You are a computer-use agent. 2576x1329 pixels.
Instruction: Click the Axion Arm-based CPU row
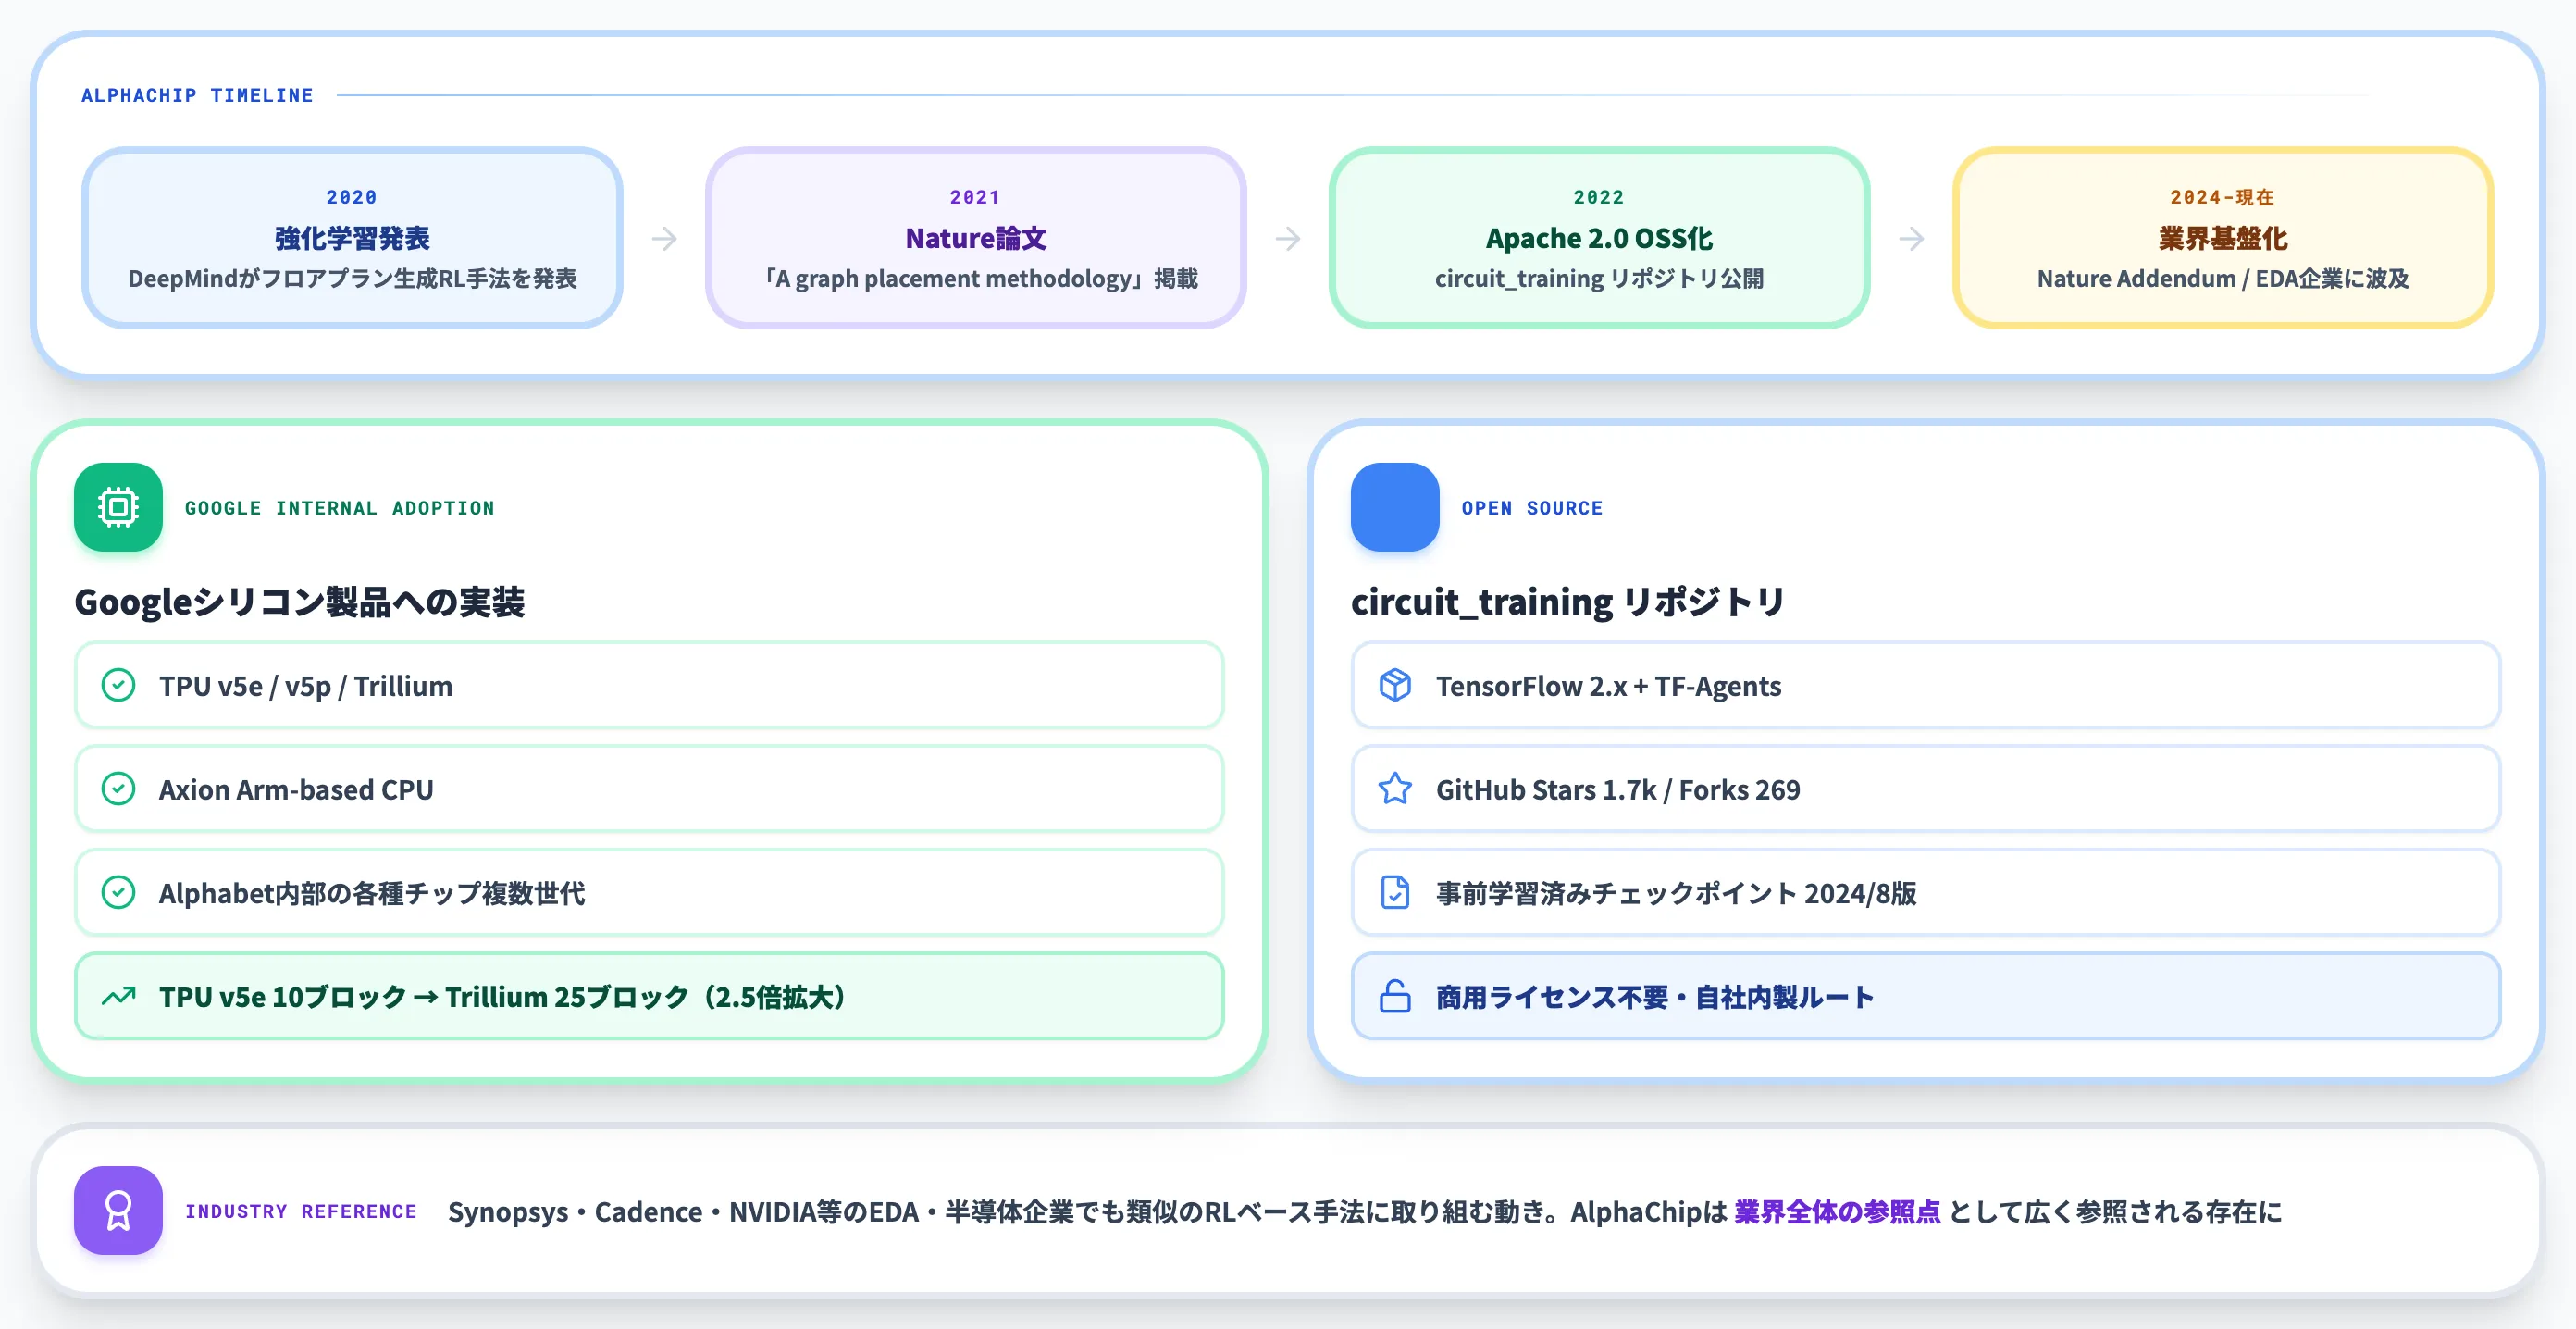point(649,789)
